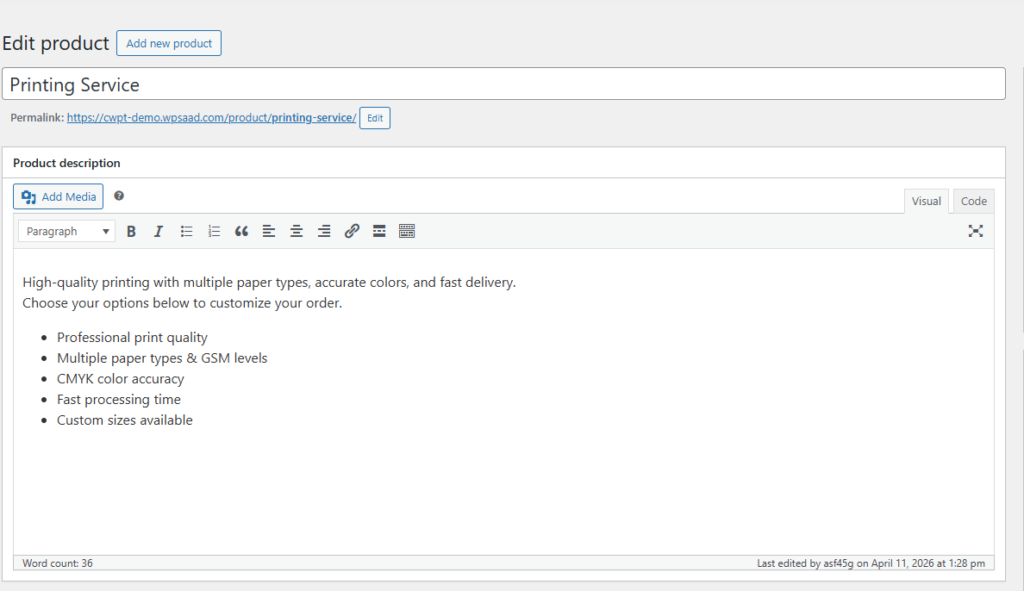This screenshot has width=1024, height=591.
Task: Click the Add new product button
Action: point(168,43)
